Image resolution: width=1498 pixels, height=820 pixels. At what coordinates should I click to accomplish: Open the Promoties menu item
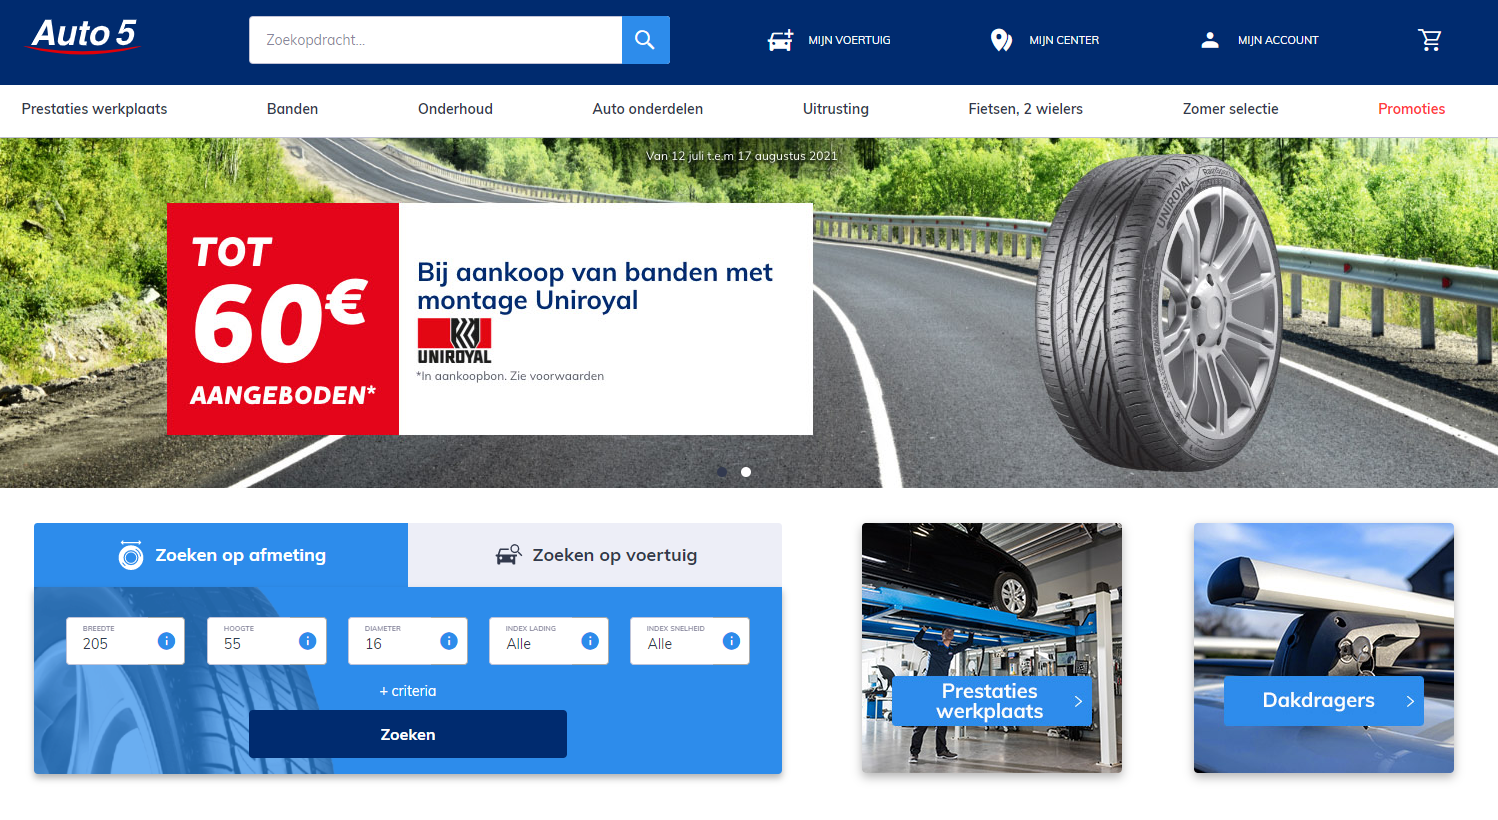click(x=1411, y=109)
